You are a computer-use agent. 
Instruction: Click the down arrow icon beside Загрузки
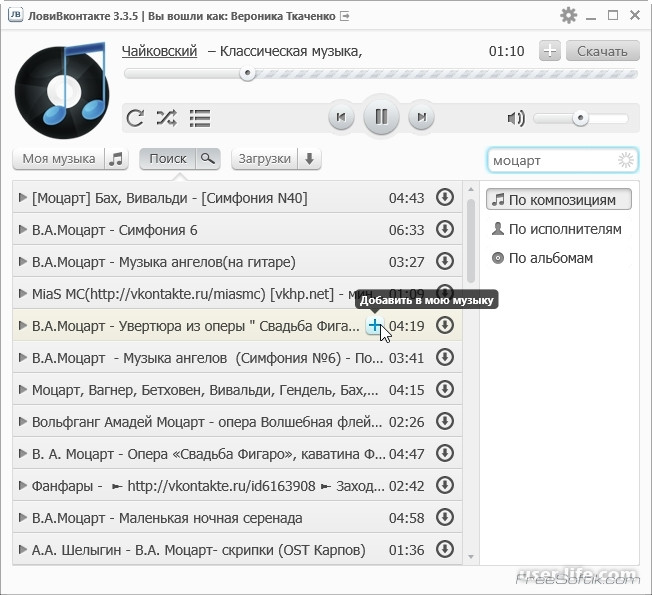[x=309, y=159]
